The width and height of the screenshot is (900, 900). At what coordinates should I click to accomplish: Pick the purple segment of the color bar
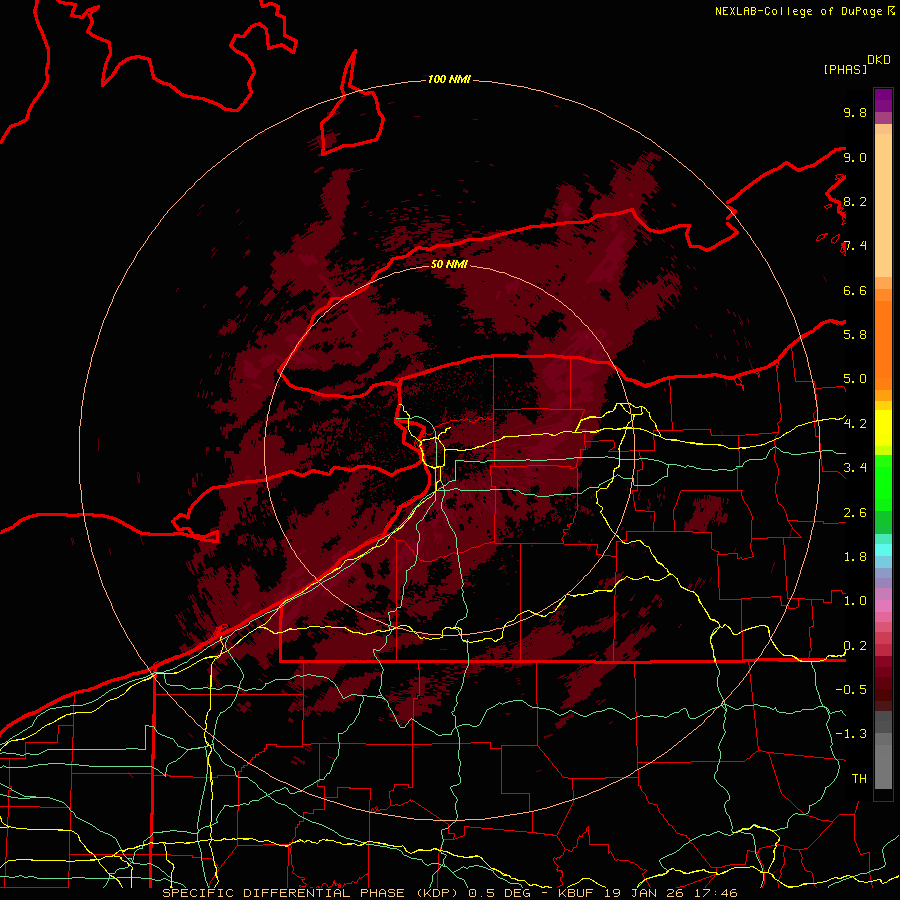[883, 100]
